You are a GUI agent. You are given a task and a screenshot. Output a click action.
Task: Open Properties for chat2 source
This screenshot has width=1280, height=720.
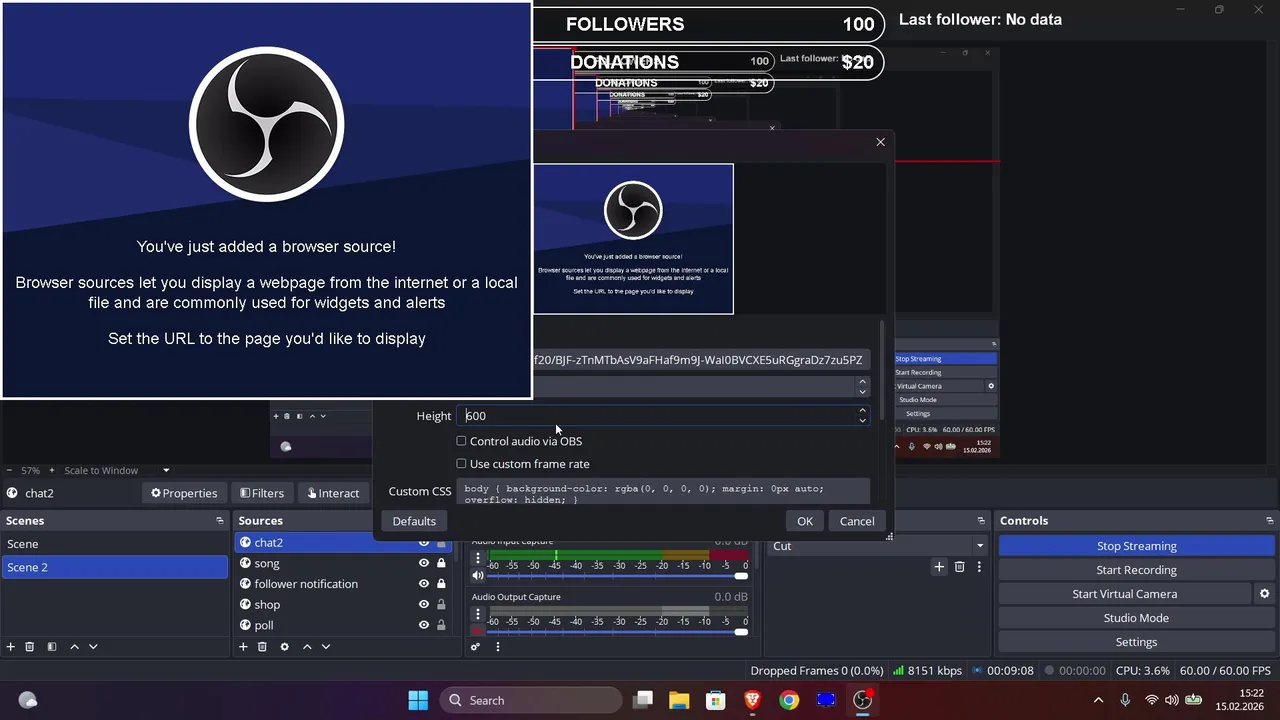184,493
